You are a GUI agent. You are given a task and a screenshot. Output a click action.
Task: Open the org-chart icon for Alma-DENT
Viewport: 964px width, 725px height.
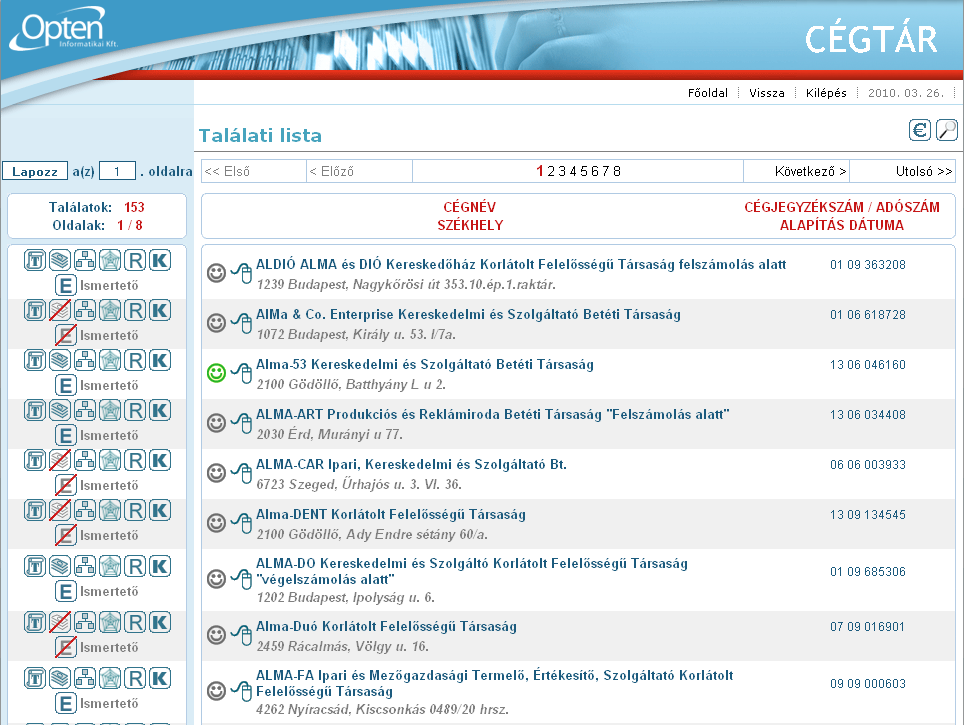pos(85,510)
